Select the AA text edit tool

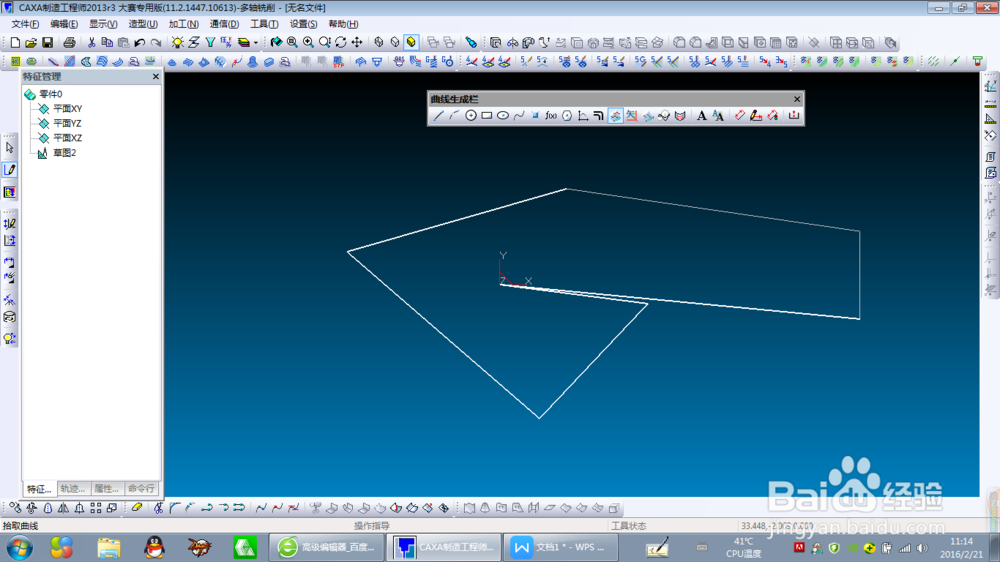point(718,115)
